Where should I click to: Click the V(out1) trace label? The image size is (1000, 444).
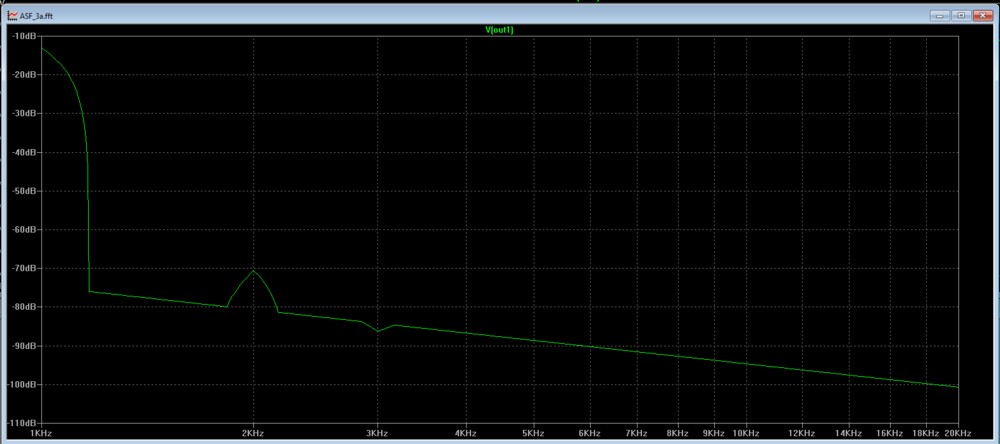click(x=499, y=30)
